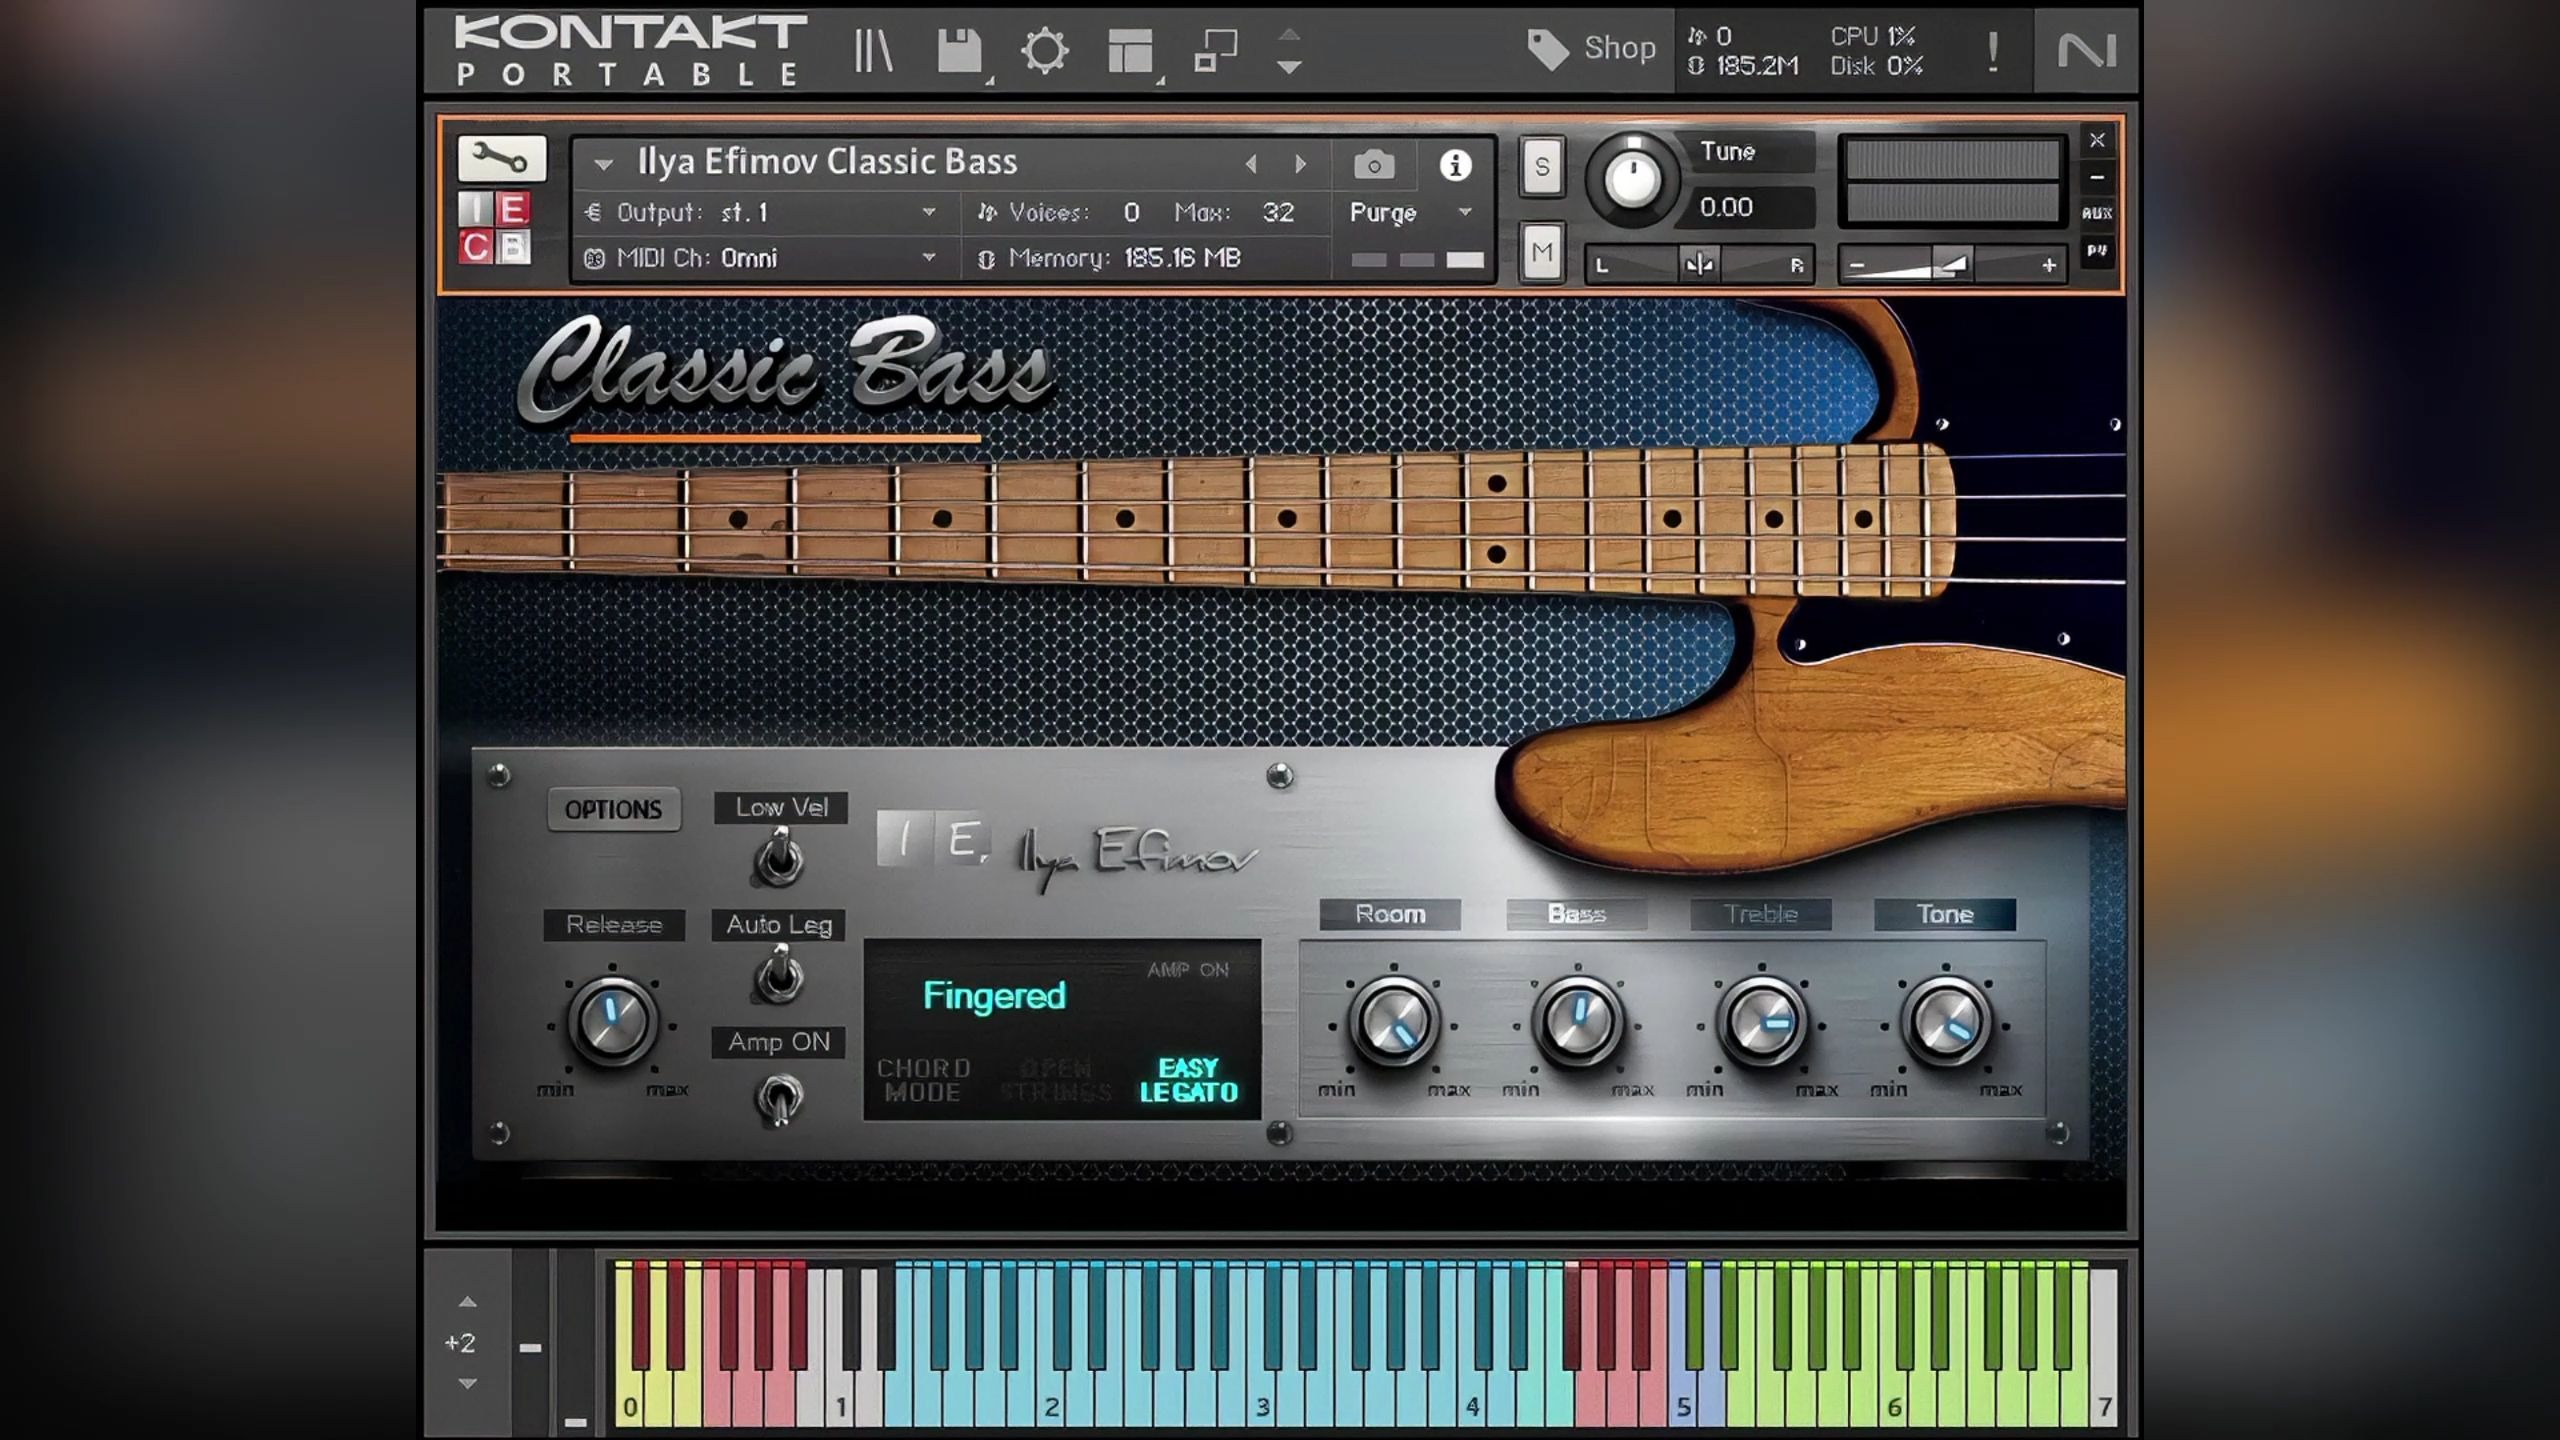Open the Purge dropdown menu

coord(1411,212)
